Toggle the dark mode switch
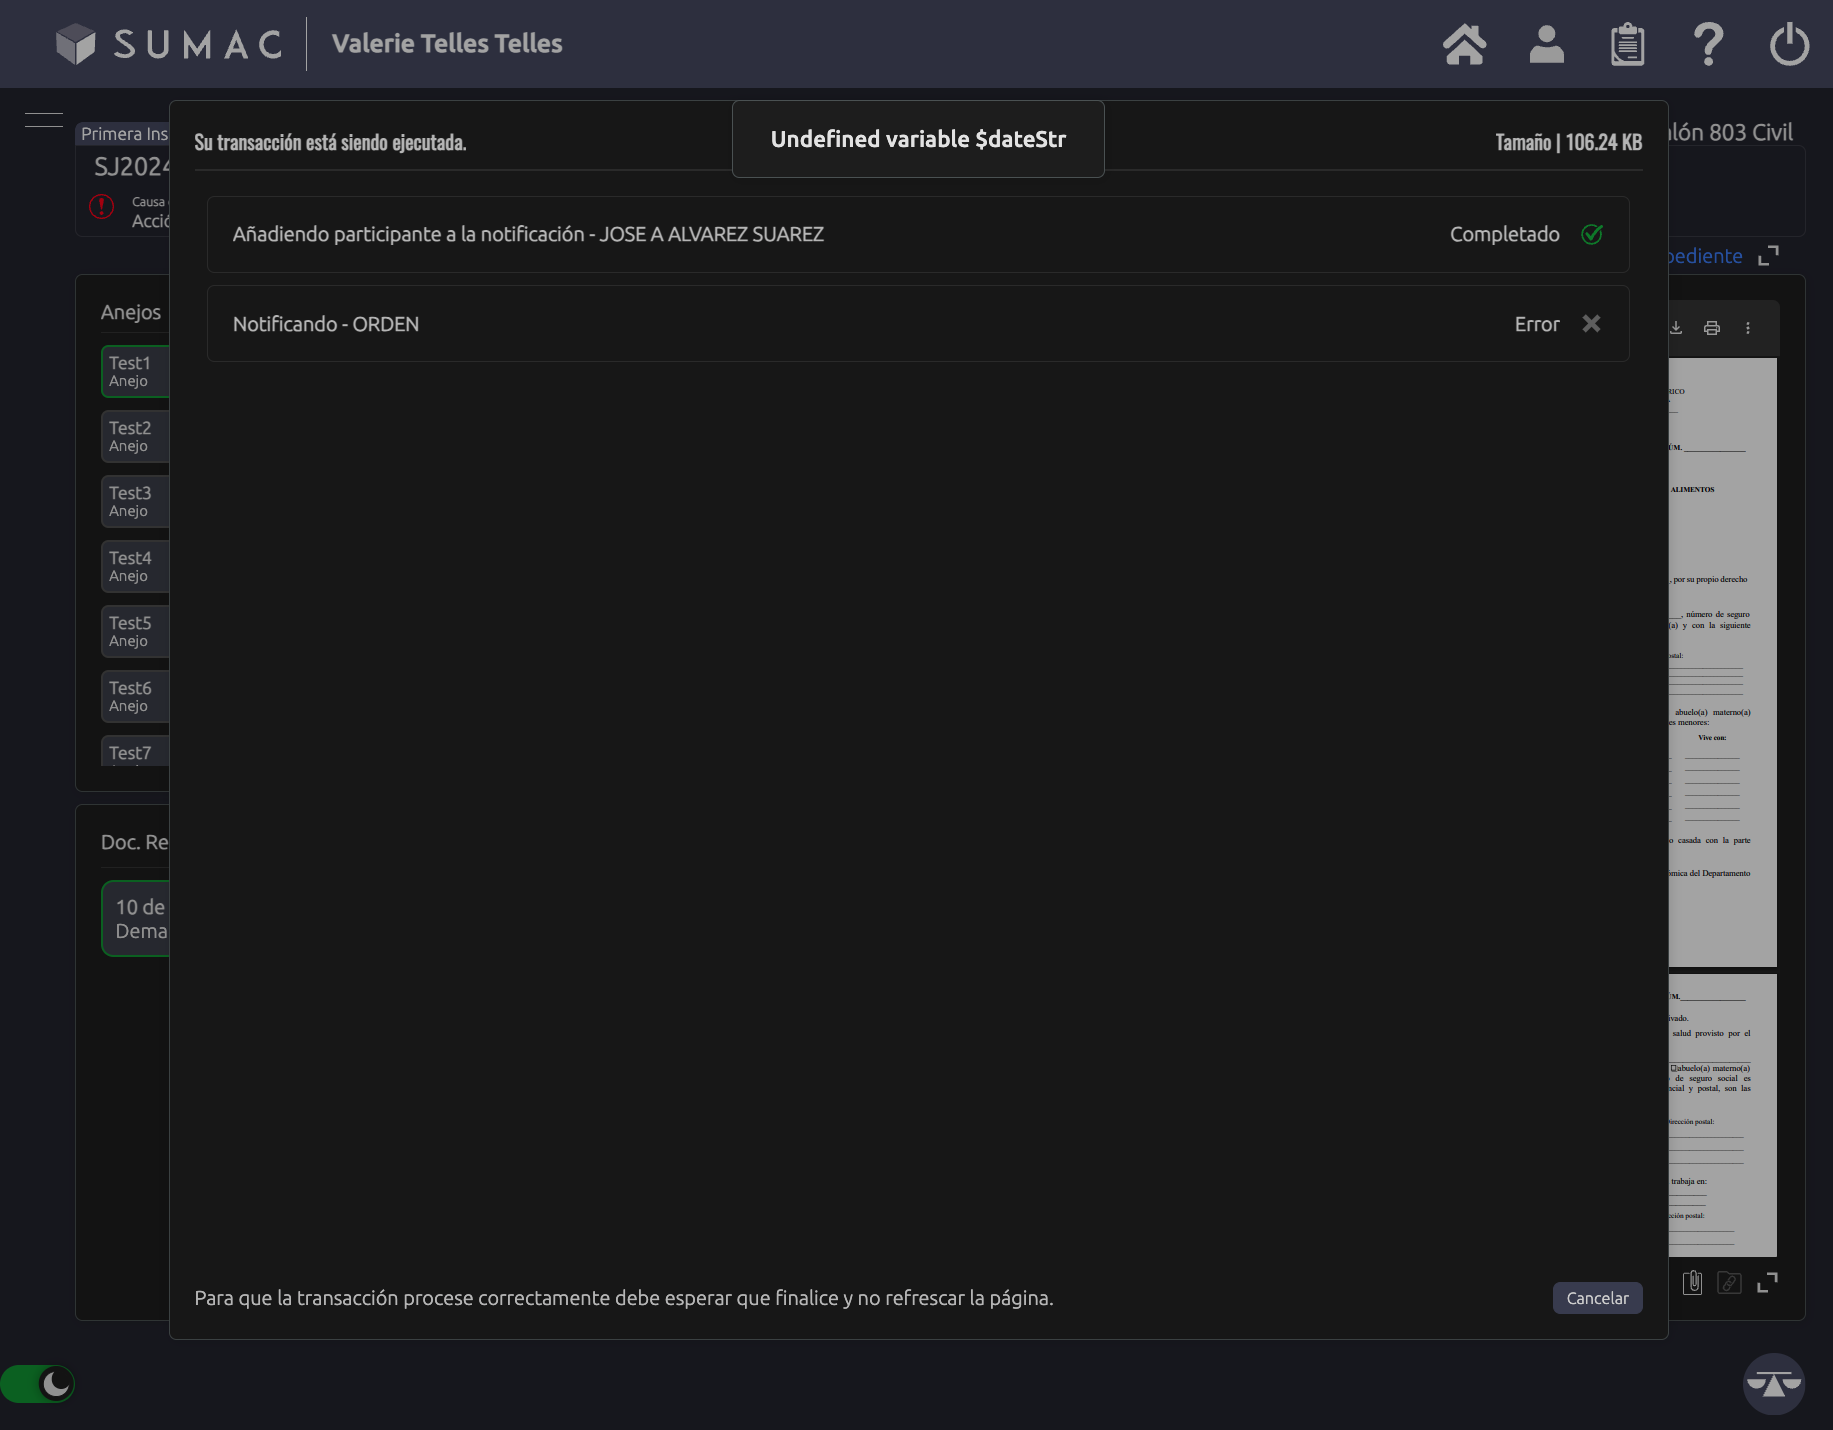The width and height of the screenshot is (1833, 1430). pos(37,1384)
